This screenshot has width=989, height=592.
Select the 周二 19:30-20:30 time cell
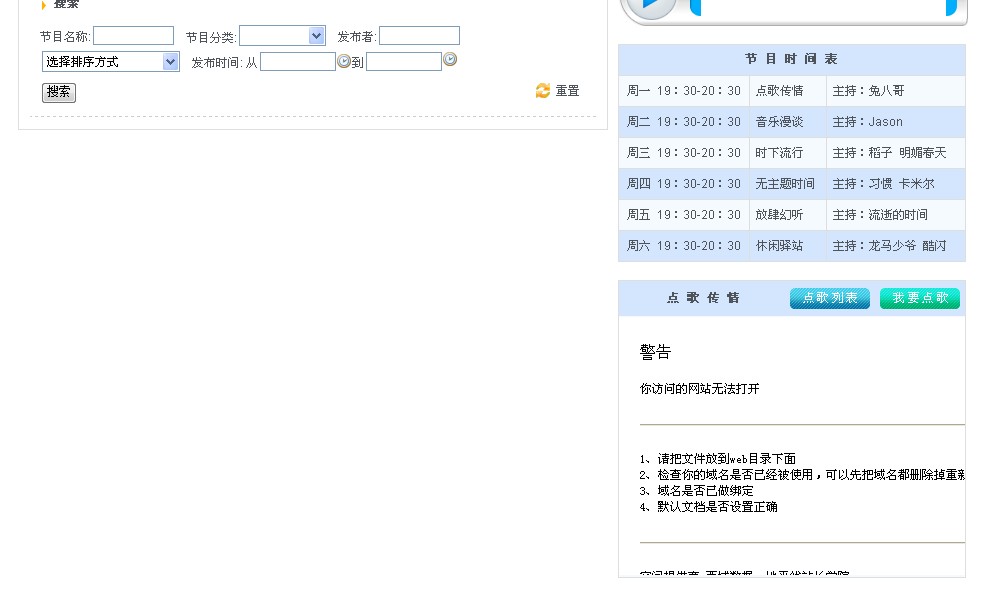pyautogui.click(x=684, y=122)
